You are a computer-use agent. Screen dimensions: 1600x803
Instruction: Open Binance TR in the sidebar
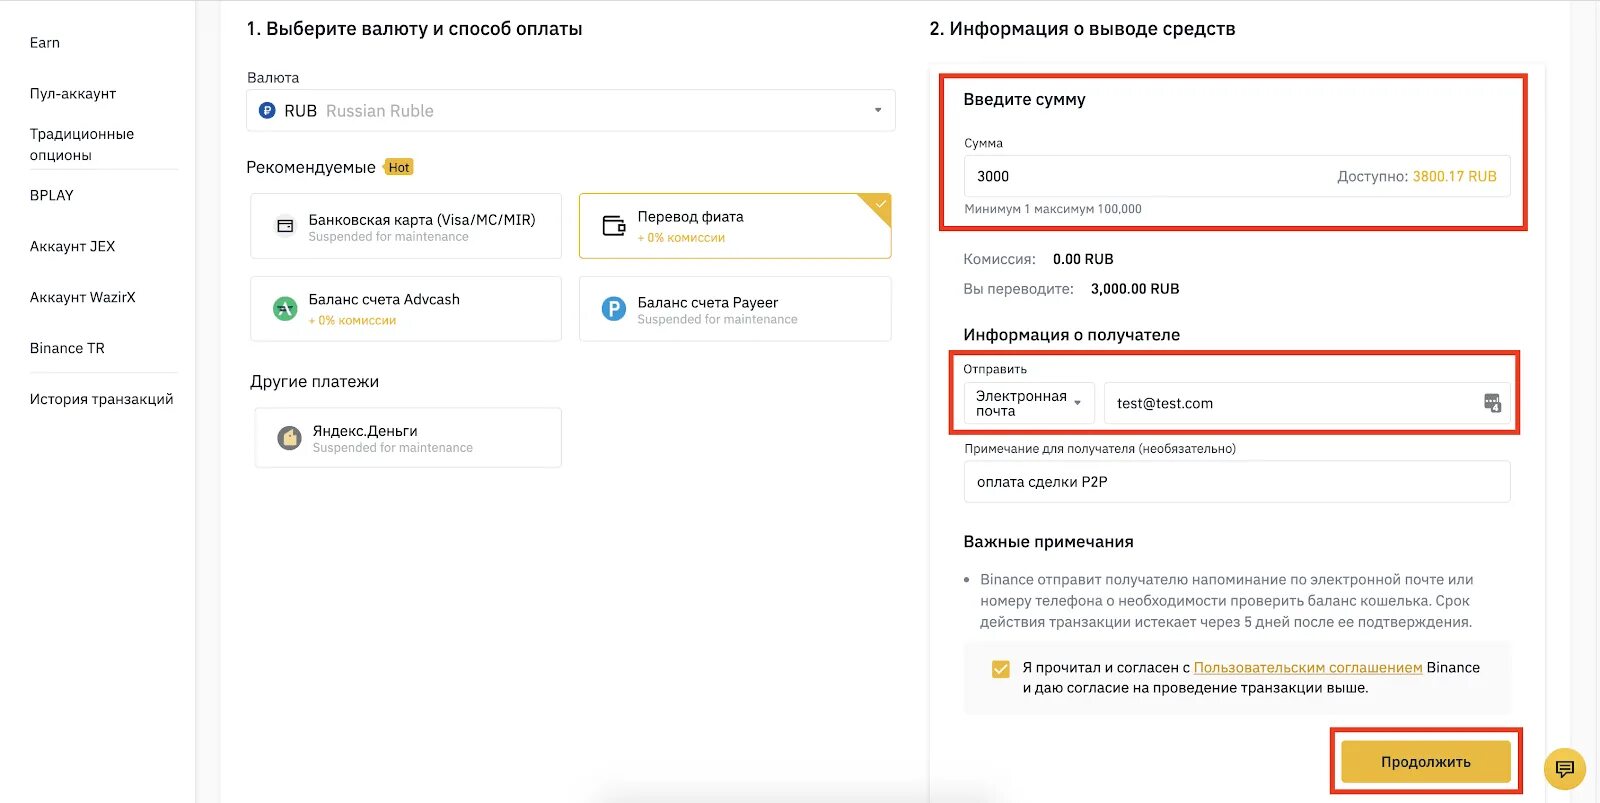tap(67, 348)
